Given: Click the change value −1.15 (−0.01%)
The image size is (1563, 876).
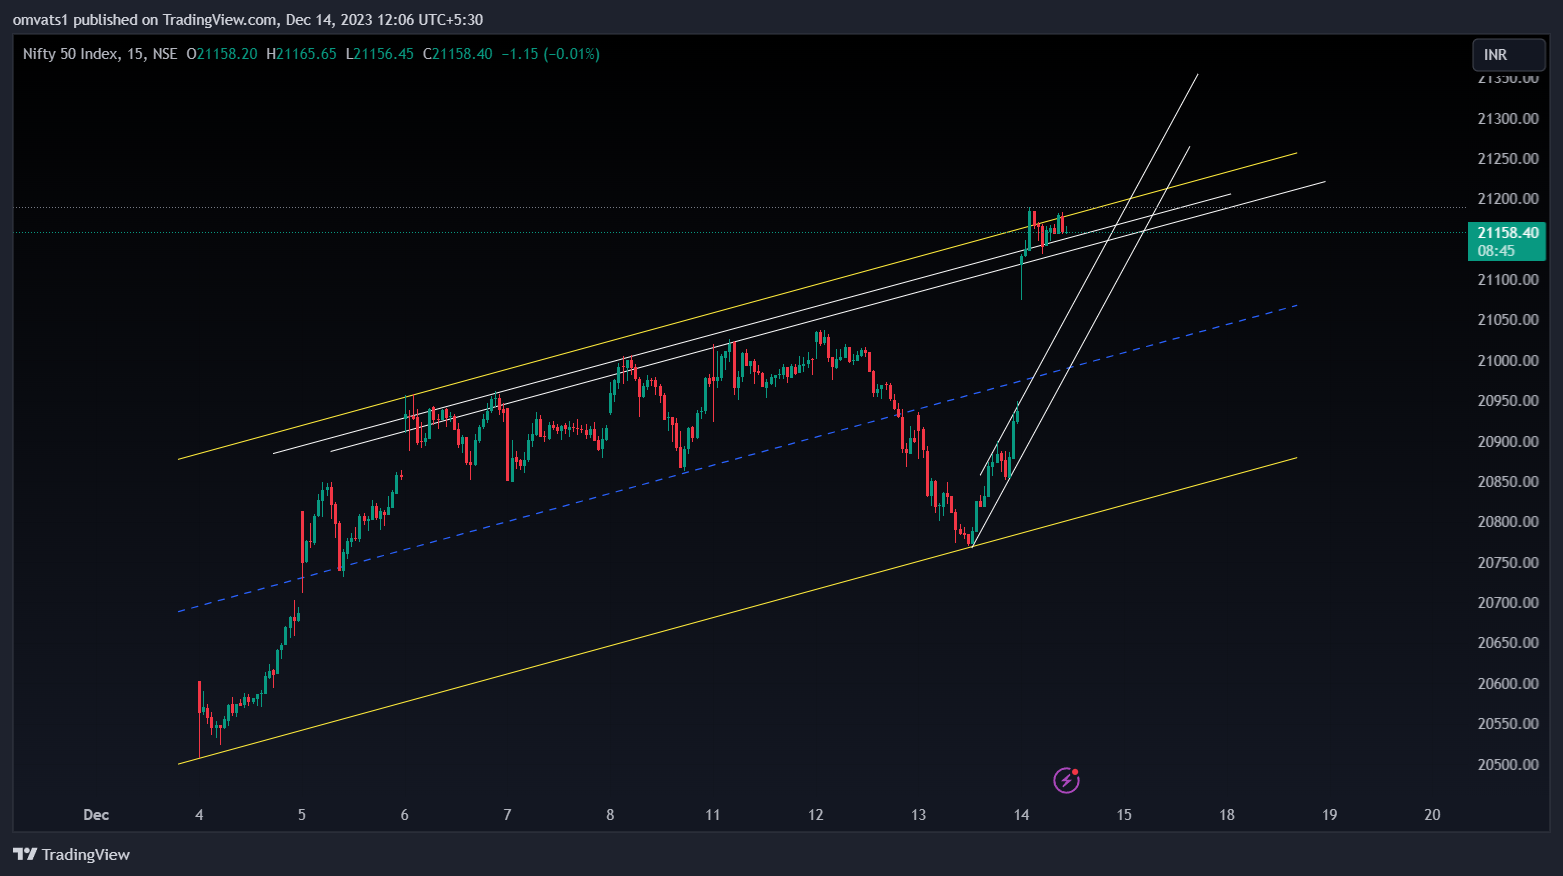Looking at the screenshot, I should [551, 54].
